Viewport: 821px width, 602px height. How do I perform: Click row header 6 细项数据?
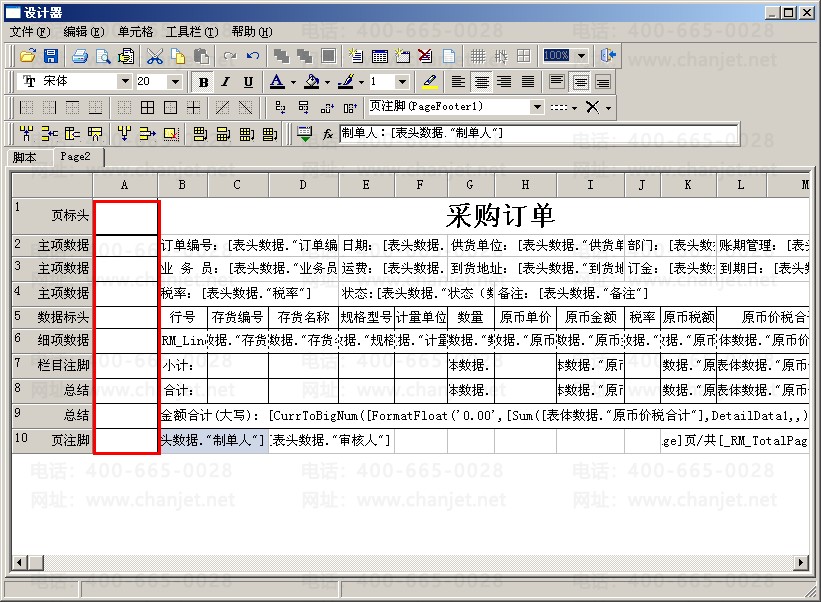click(x=52, y=340)
